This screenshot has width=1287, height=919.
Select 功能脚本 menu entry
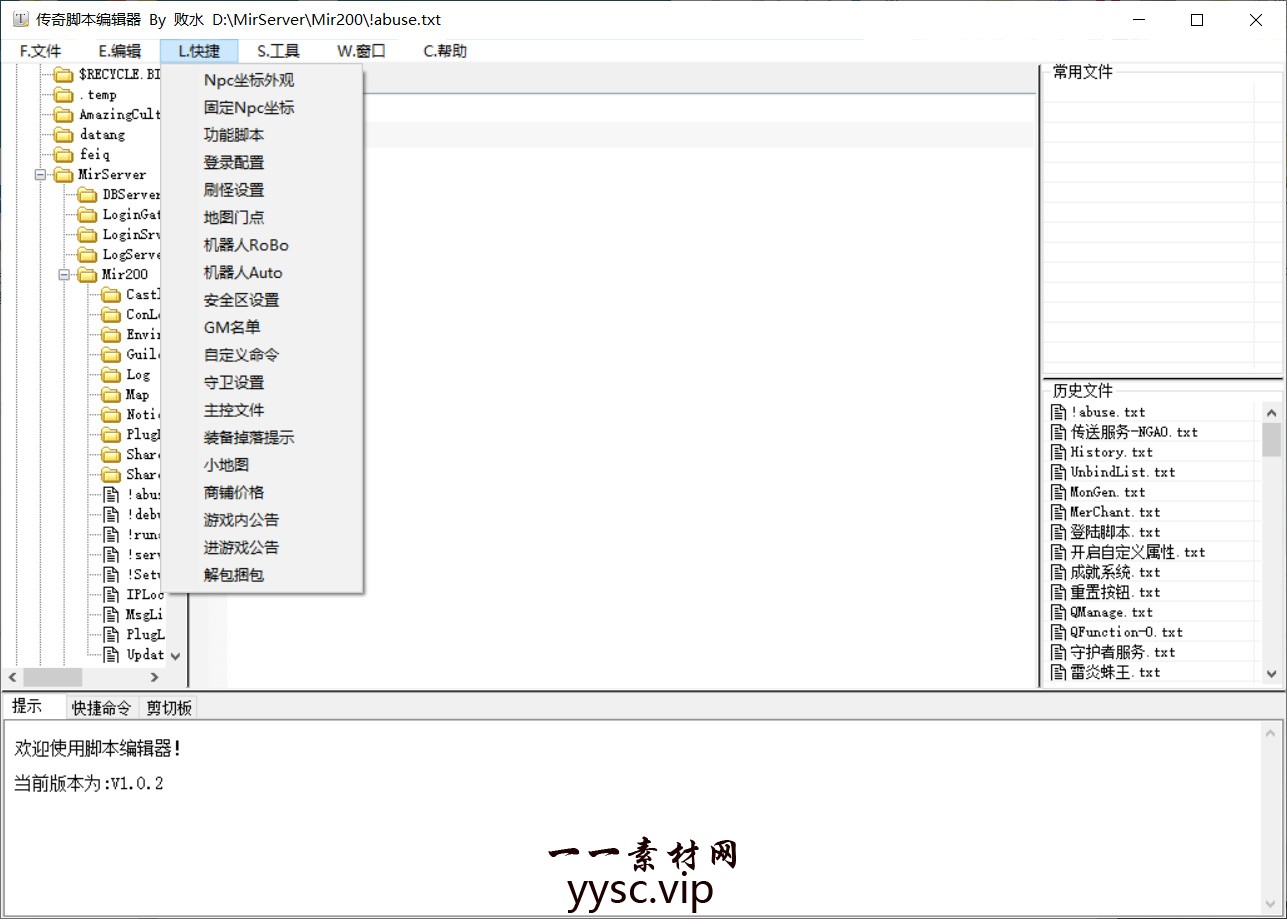point(234,135)
